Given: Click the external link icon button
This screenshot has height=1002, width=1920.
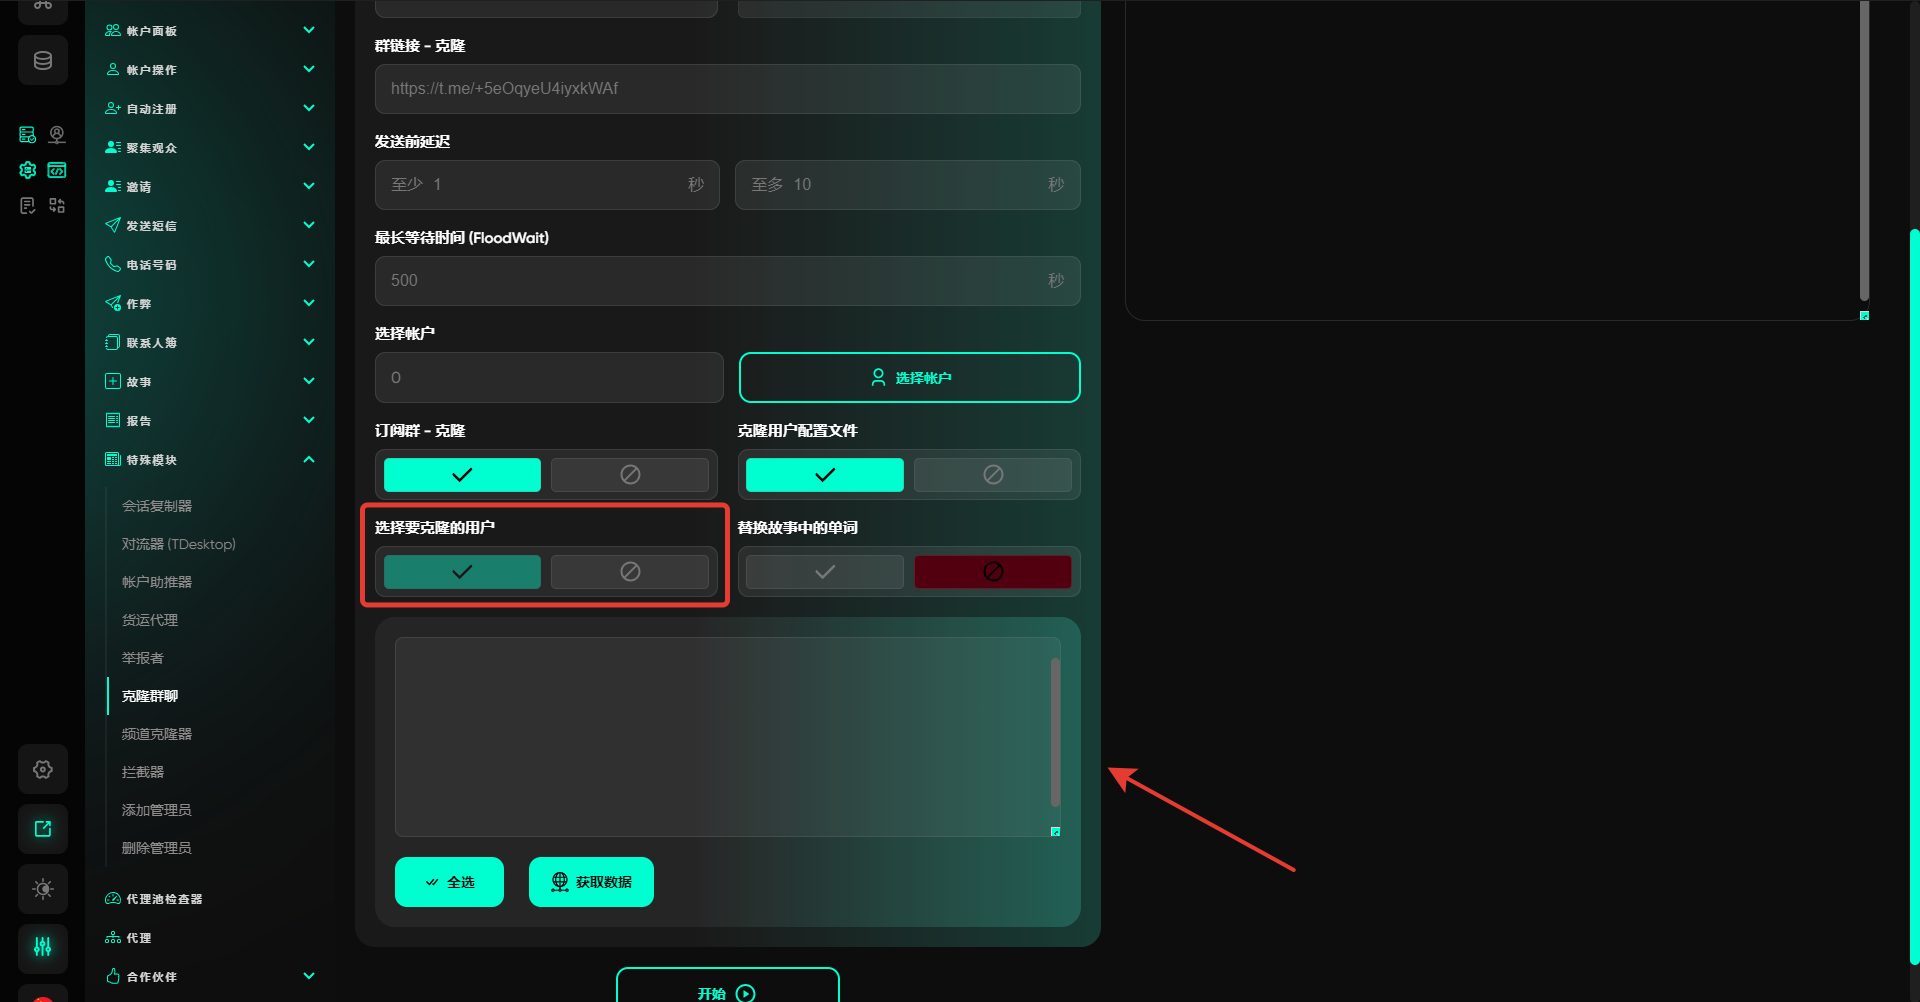Looking at the screenshot, I should [43, 829].
